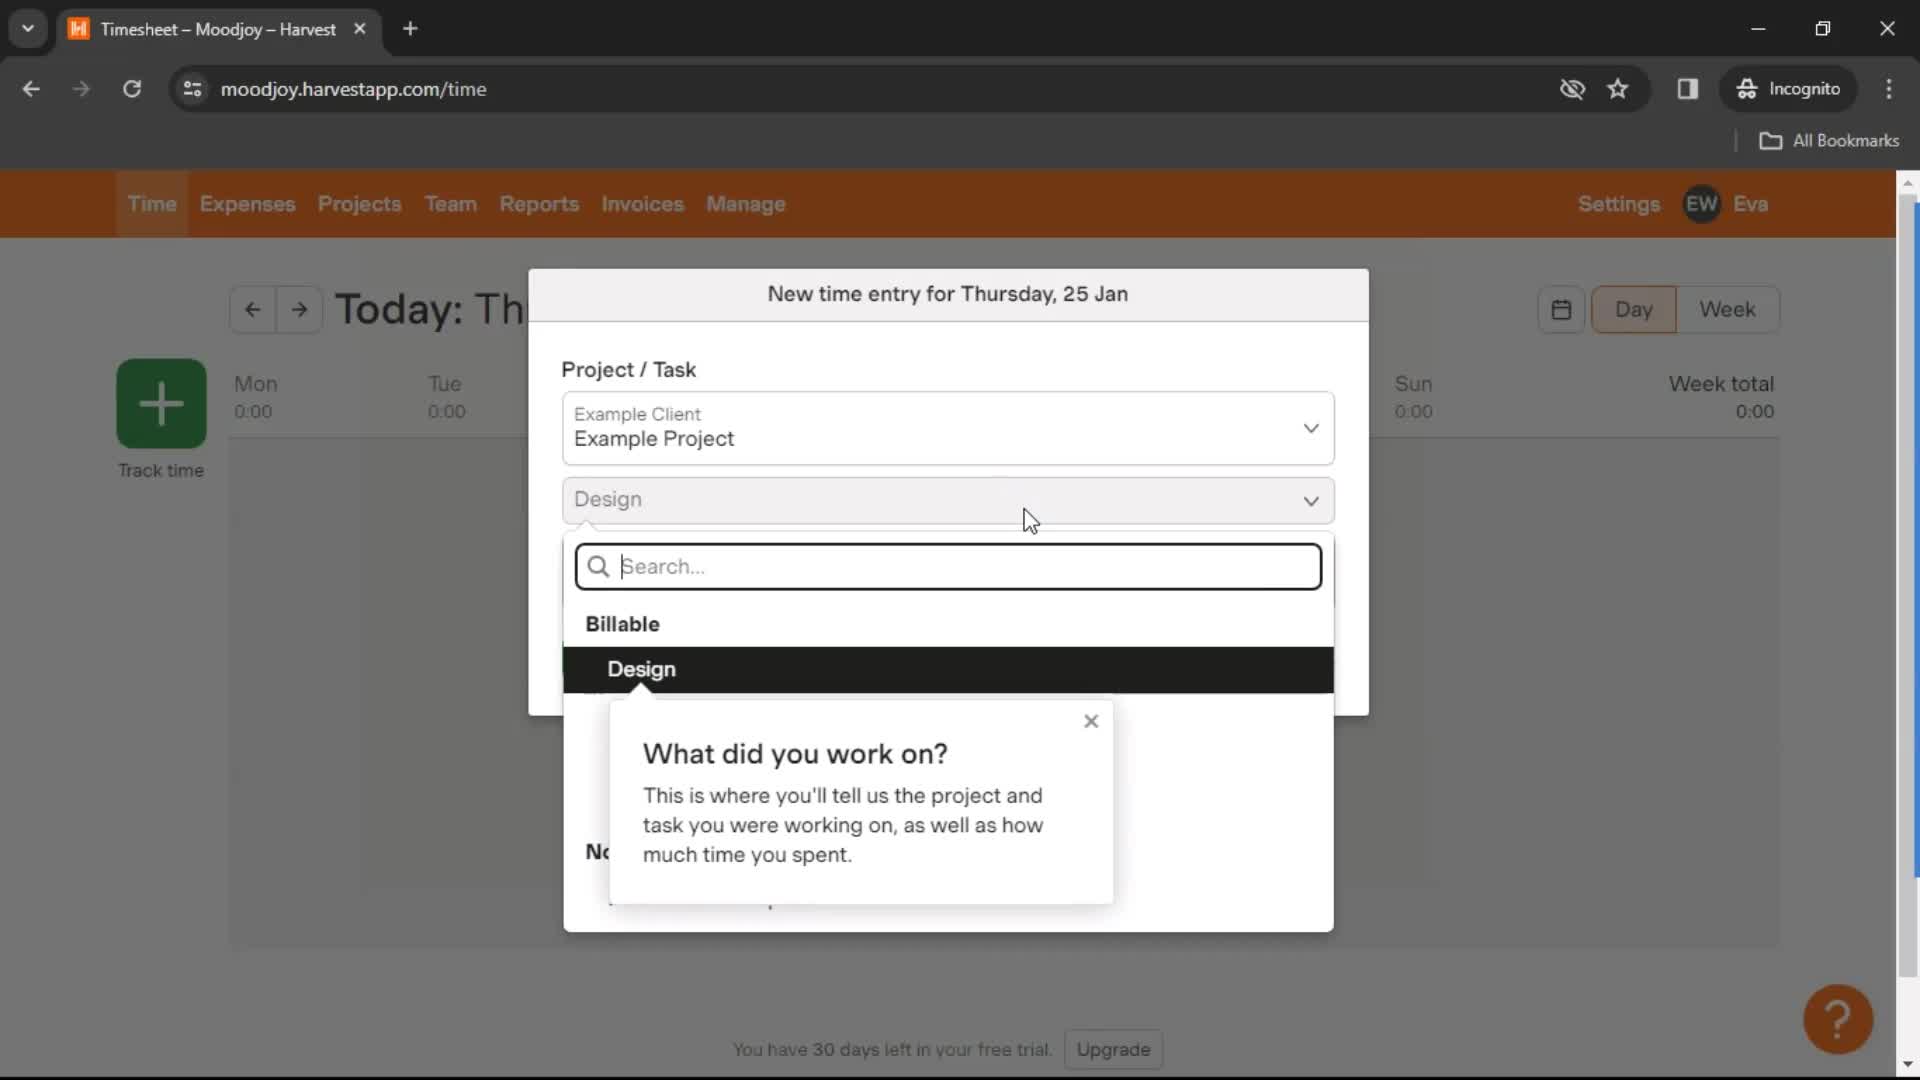Image resolution: width=1920 pixels, height=1080 pixels.
Task: Switch to Week view tab
Action: tap(1727, 309)
